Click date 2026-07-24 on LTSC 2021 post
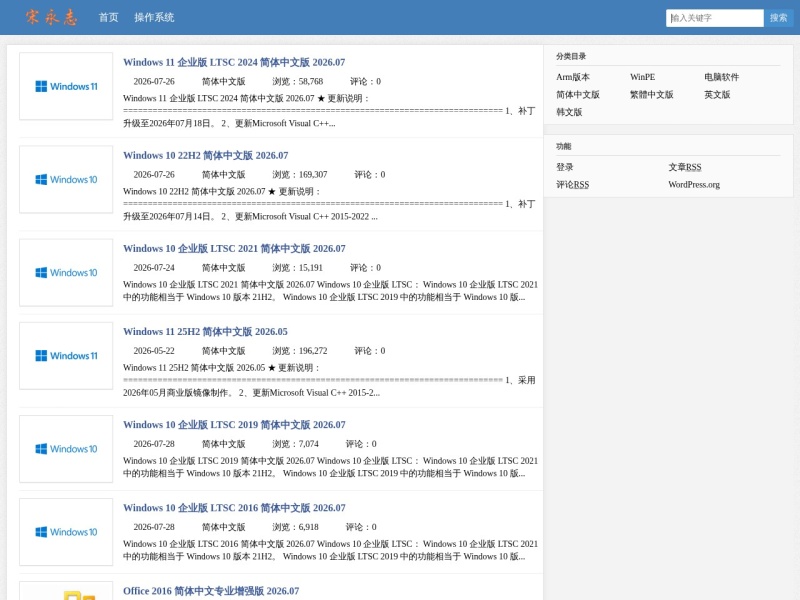The width and height of the screenshot is (800, 600). (x=154, y=267)
